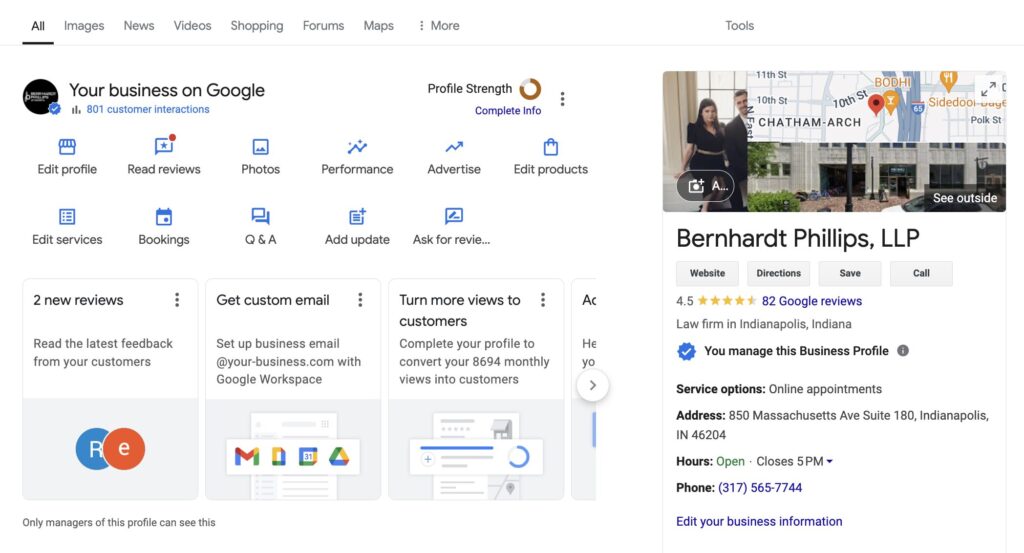Select the All results tab

tap(38, 26)
